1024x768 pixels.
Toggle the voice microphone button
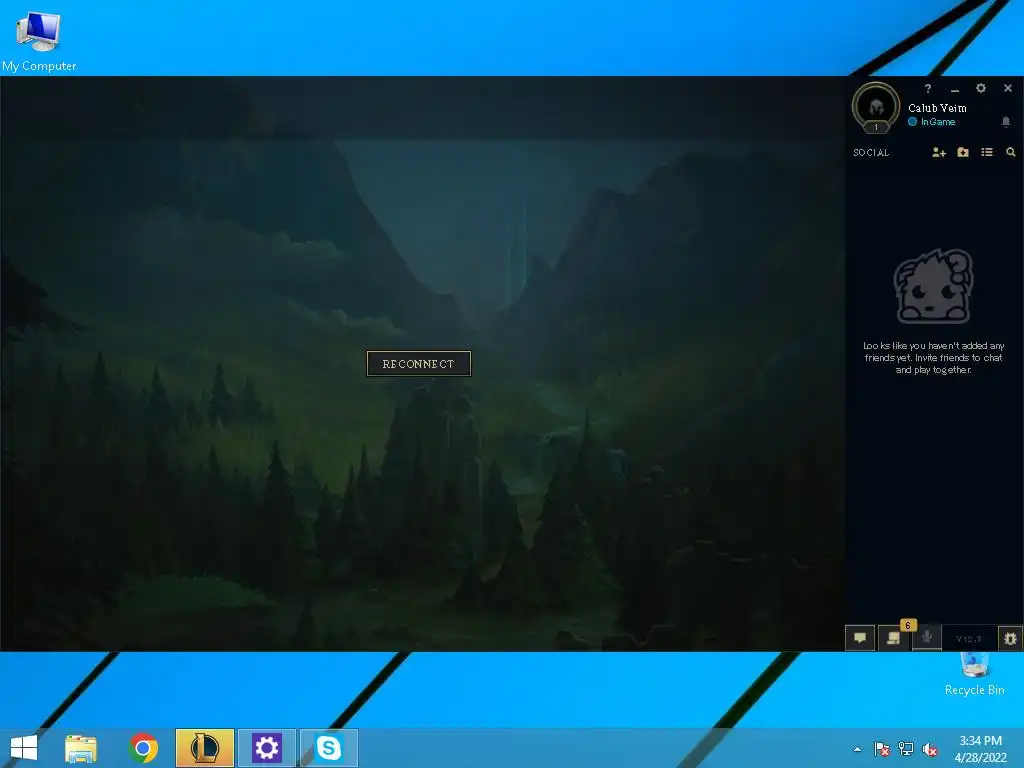[927, 637]
